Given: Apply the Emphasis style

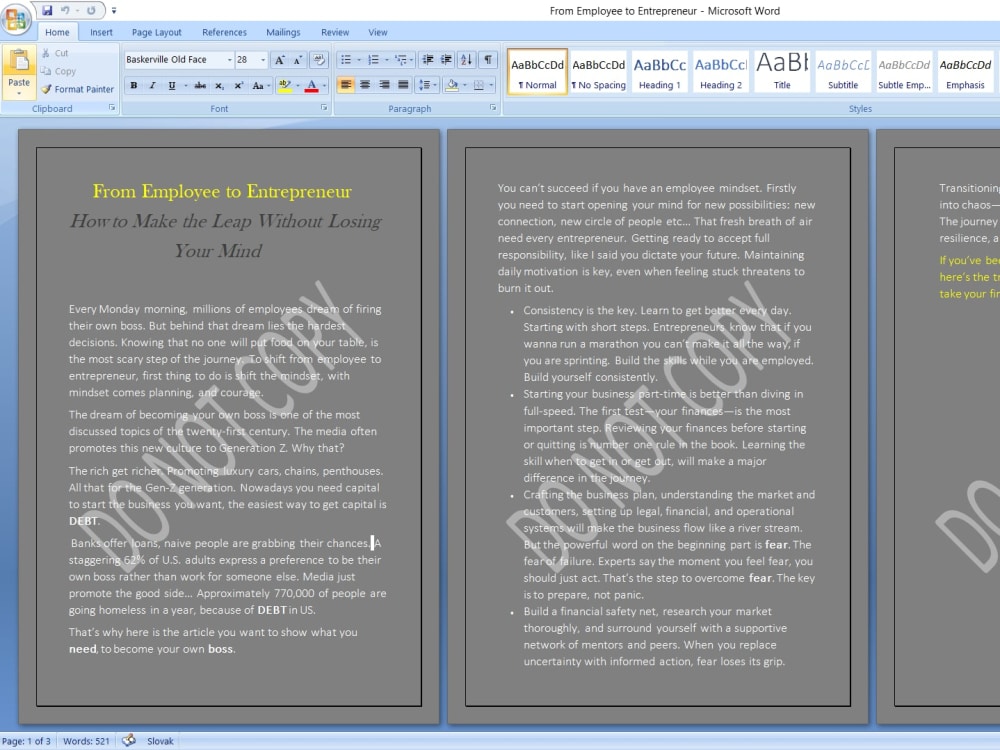Looking at the screenshot, I should coord(966,72).
